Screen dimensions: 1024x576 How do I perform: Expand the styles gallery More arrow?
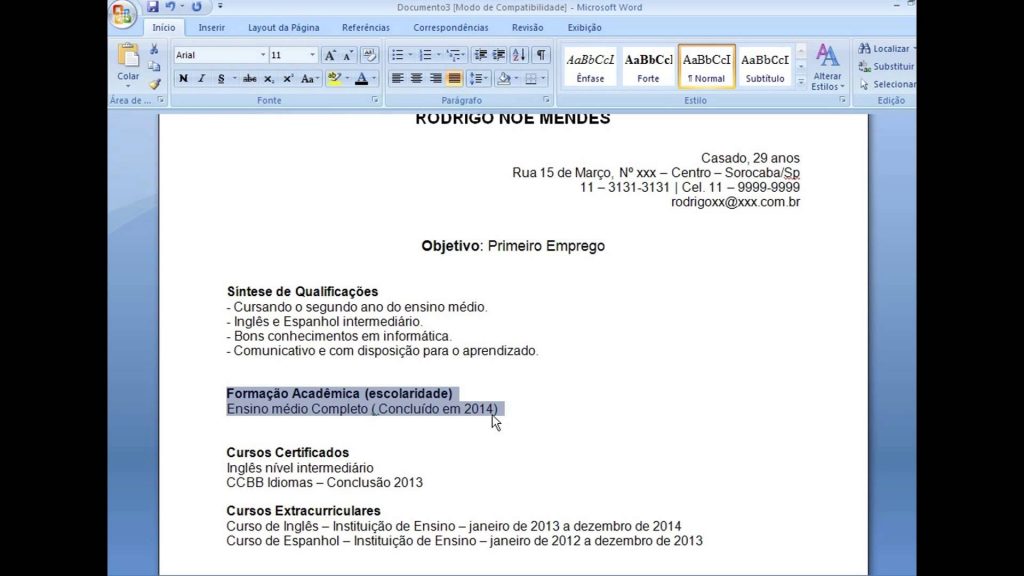click(x=801, y=81)
